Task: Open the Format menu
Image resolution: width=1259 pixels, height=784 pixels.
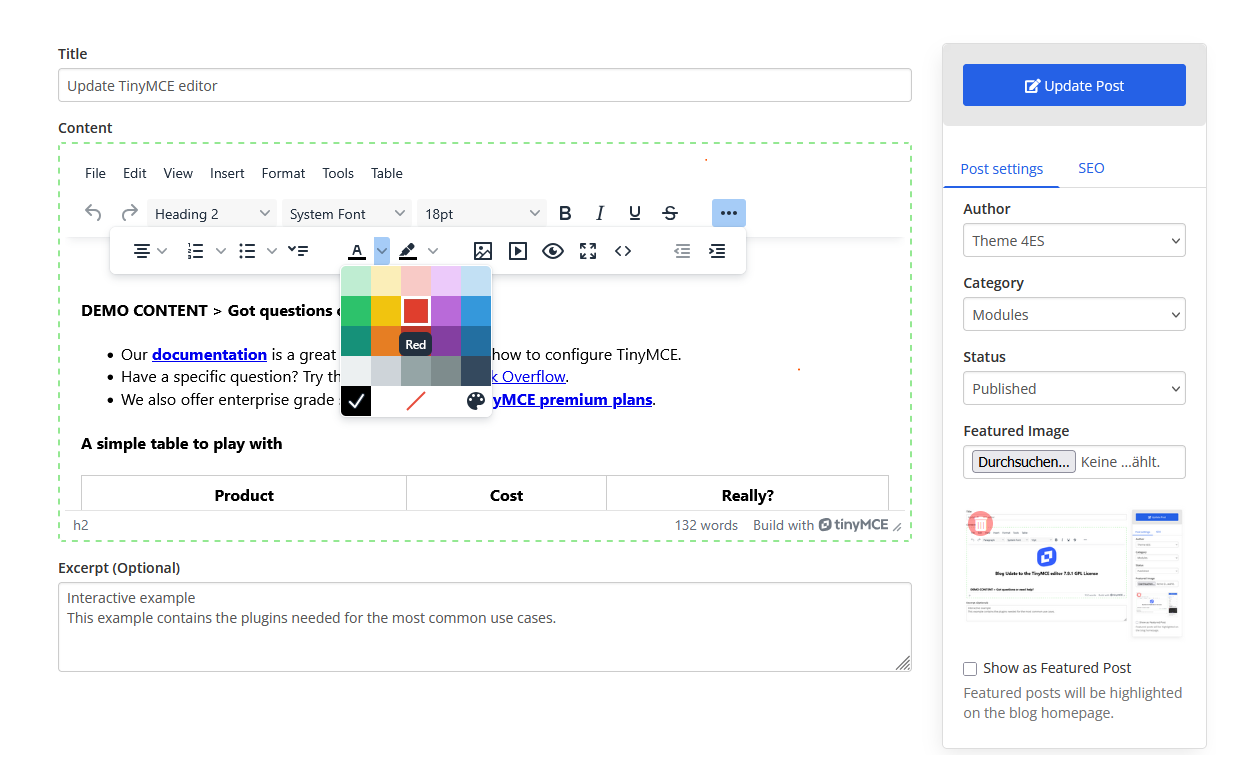Action: (283, 173)
